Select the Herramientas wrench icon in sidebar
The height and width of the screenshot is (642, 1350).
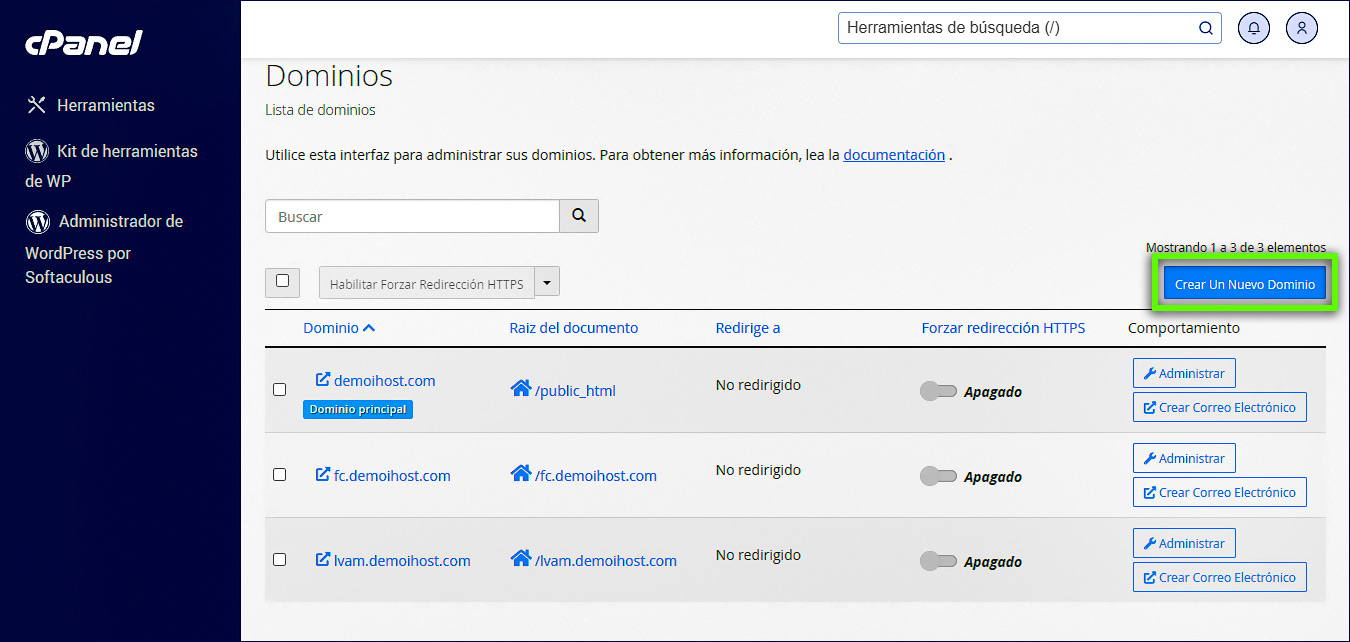point(36,104)
